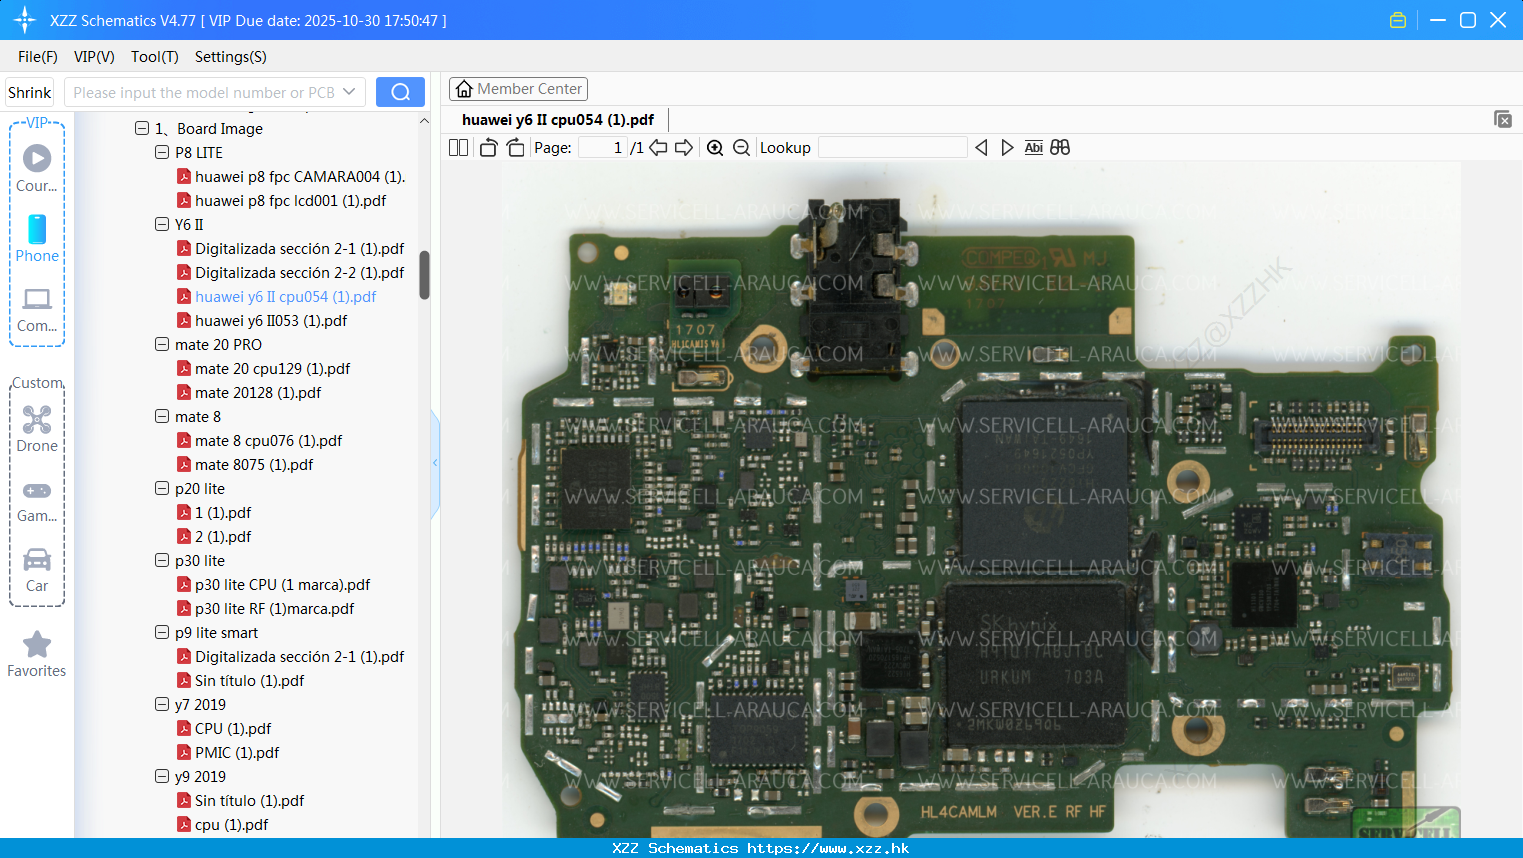Viewport: 1523px width, 858px height.
Task: Collapse the y9 2019 folder
Action: click(x=162, y=776)
